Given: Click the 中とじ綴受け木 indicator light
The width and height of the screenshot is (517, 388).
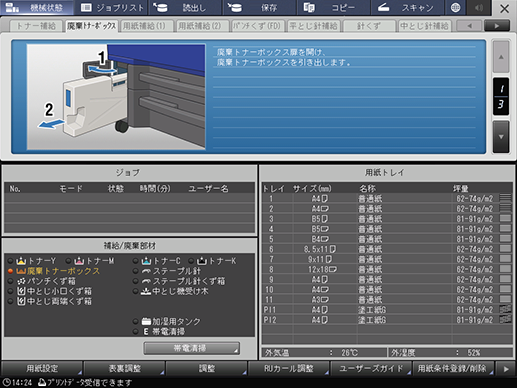Looking at the screenshot, I should 136,291.
